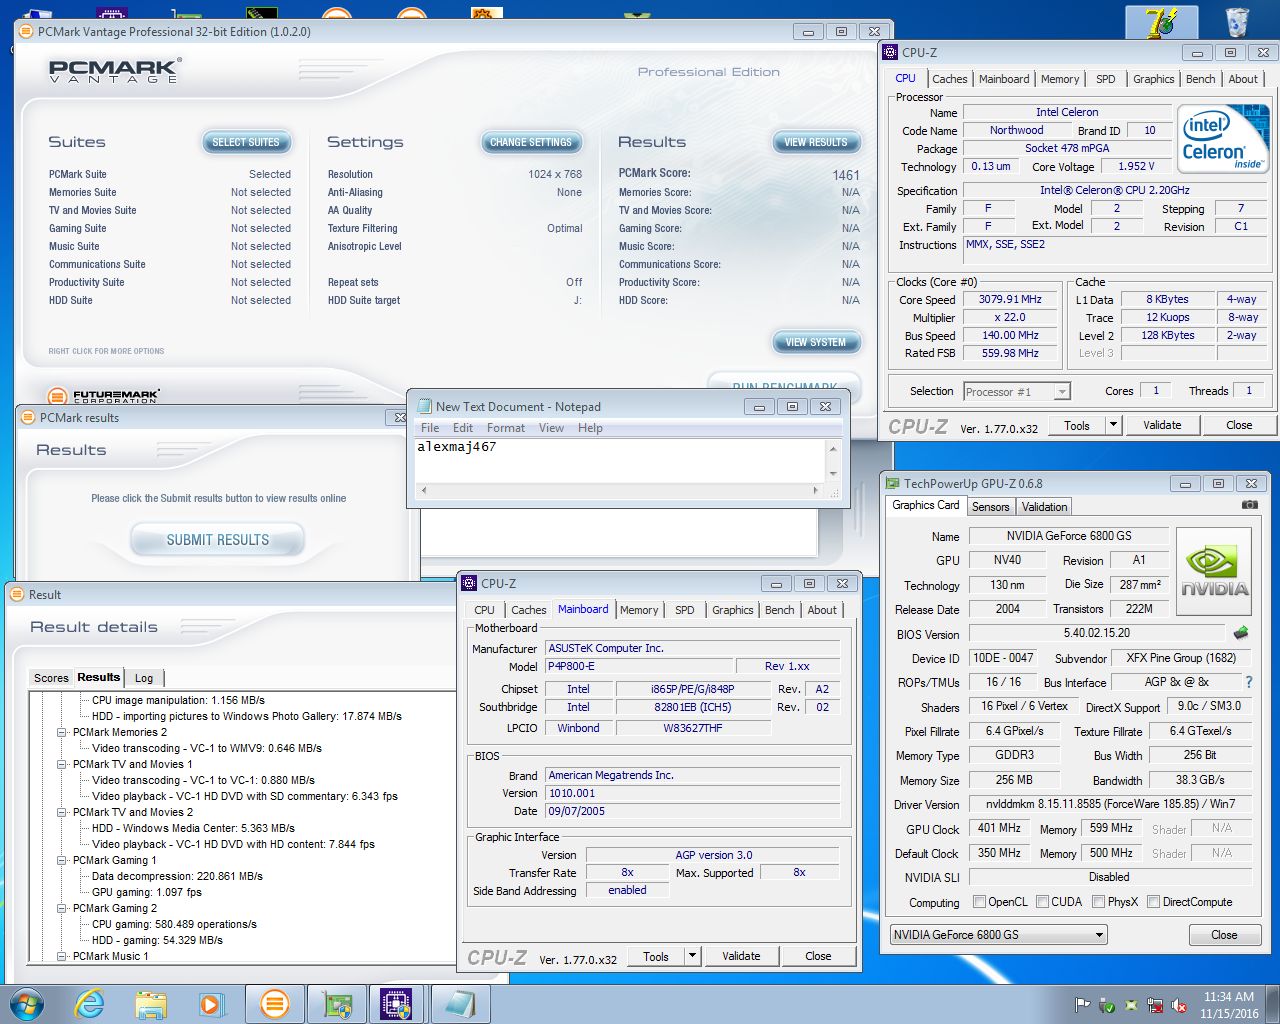Click GPU gaming 1.097 fps result row

point(147,892)
